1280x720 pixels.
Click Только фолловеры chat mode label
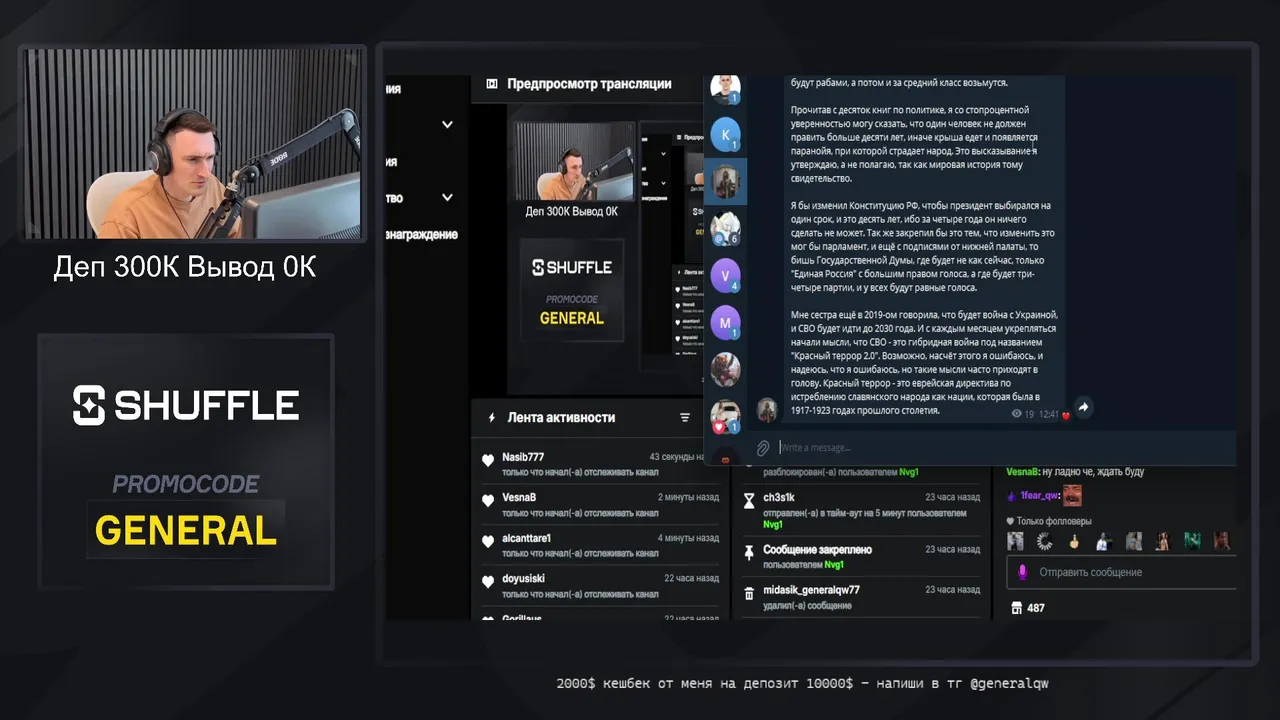pos(1054,521)
